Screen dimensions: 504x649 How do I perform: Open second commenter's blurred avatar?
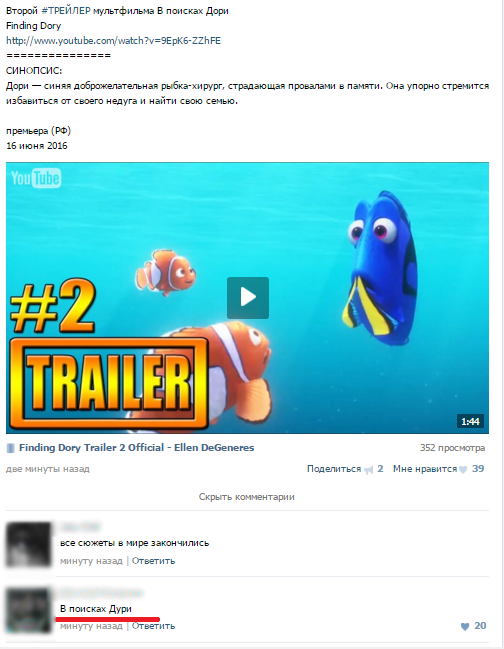click(28, 610)
